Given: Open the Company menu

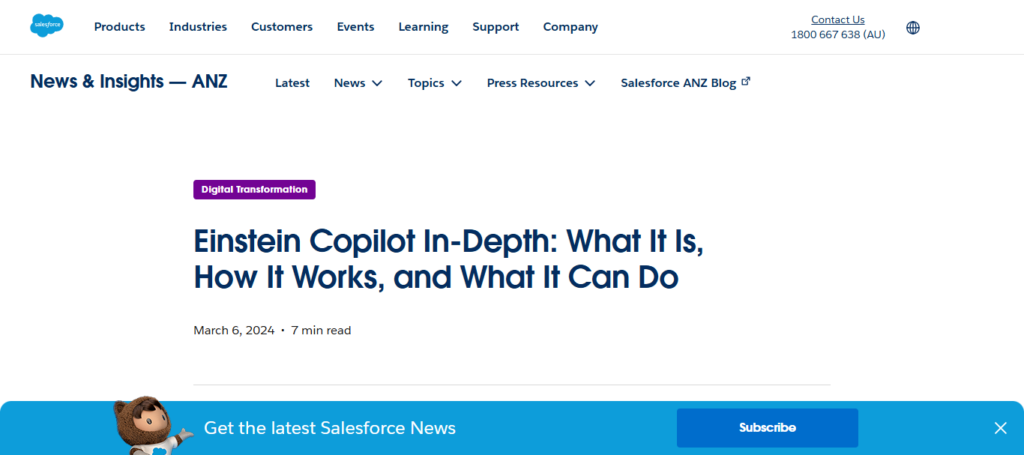Looking at the screenshot, I should click(570, 27).
